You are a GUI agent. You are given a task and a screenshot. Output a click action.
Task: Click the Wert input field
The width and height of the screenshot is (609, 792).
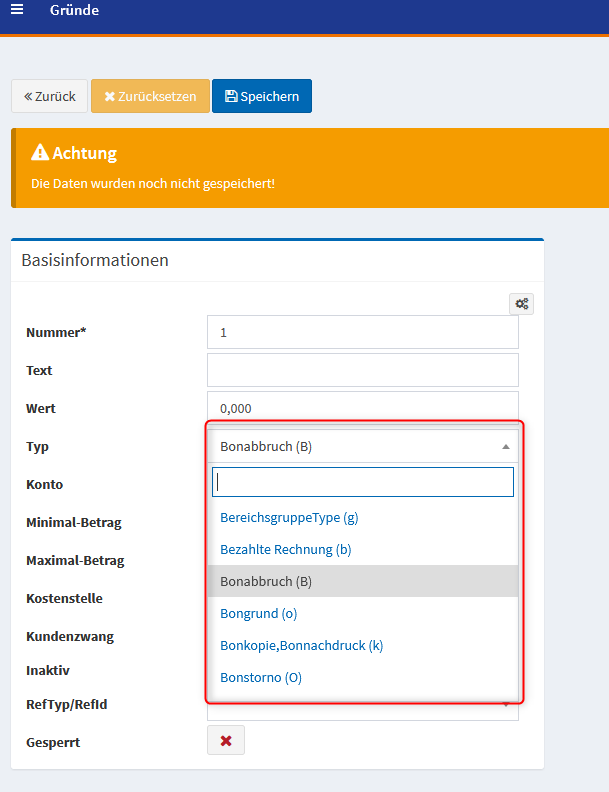(362, 408)
